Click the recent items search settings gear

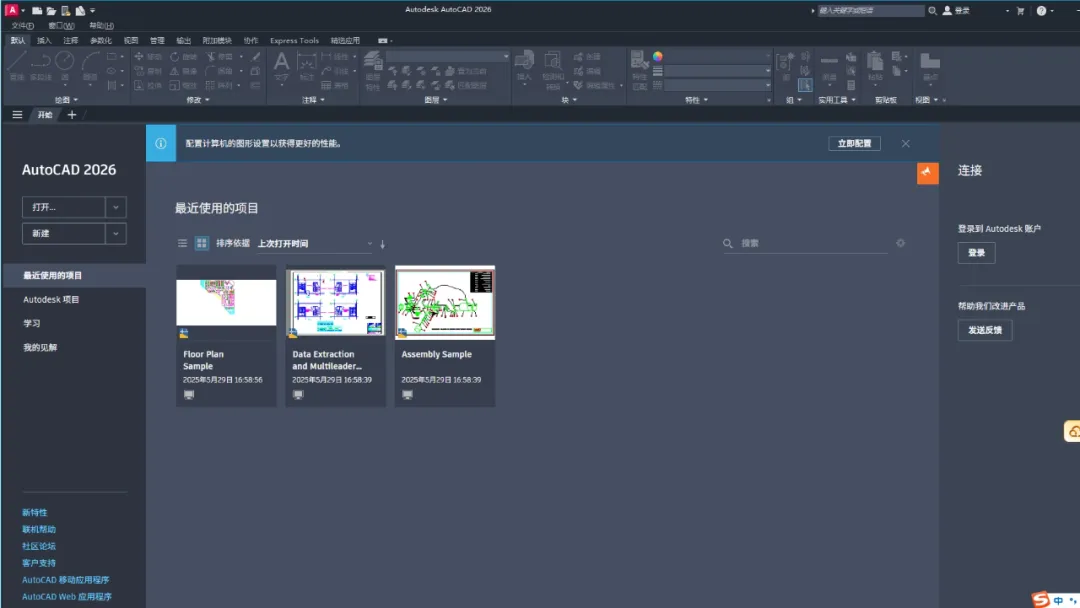coord(900,243)
